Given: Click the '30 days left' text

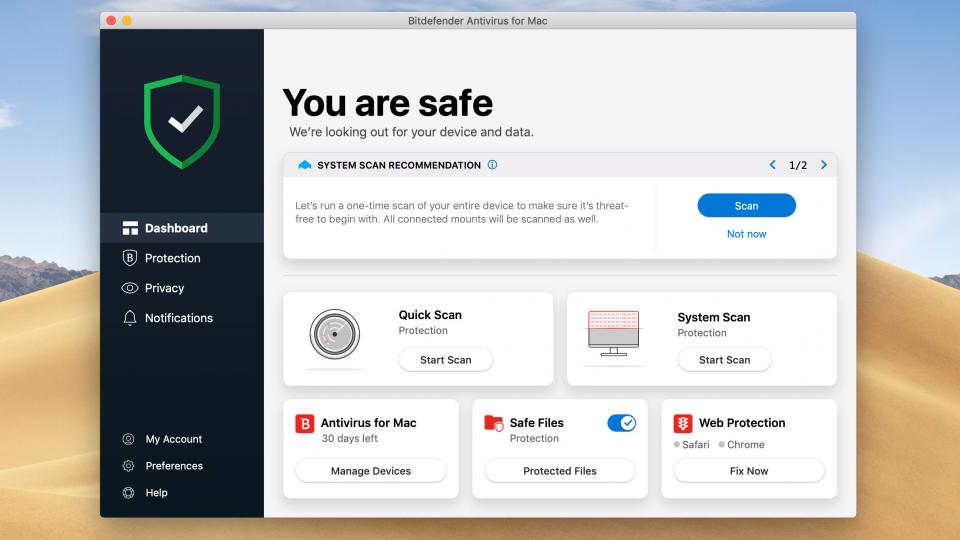Looking at the screenshot, I should [350, 438].
